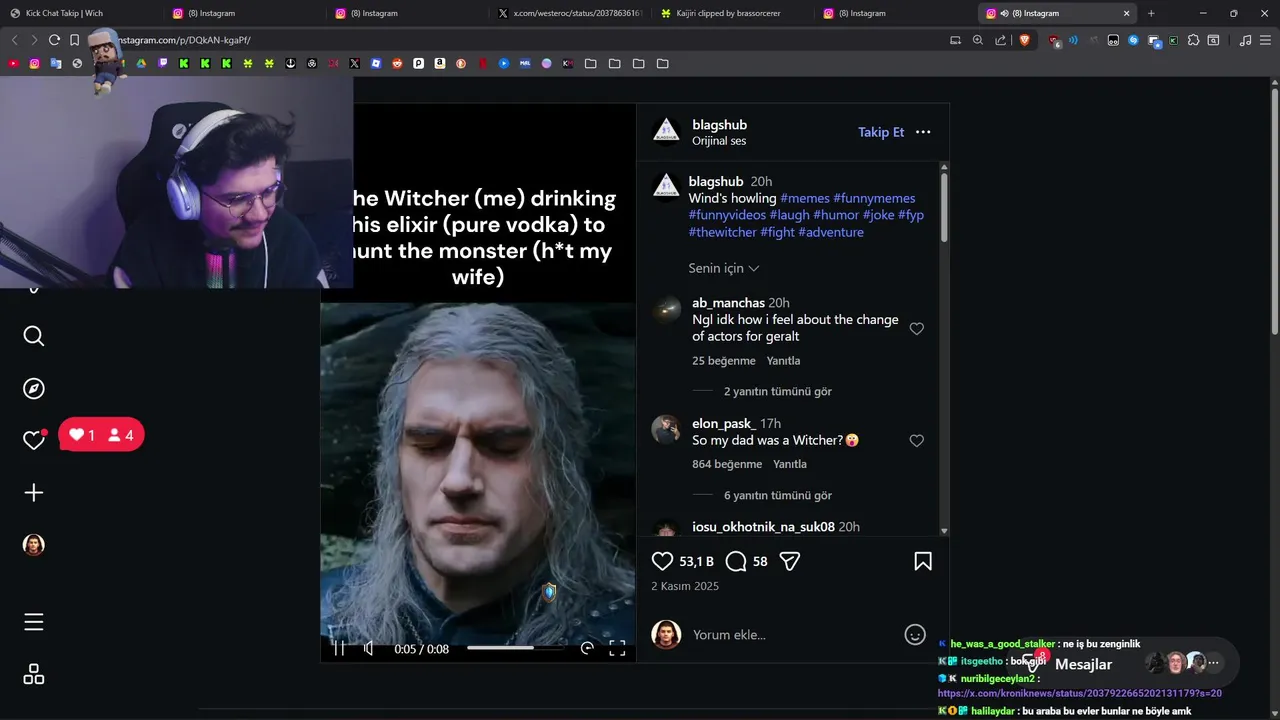
Task: Click the address bar URL
Action: click(x=185, y=40)
